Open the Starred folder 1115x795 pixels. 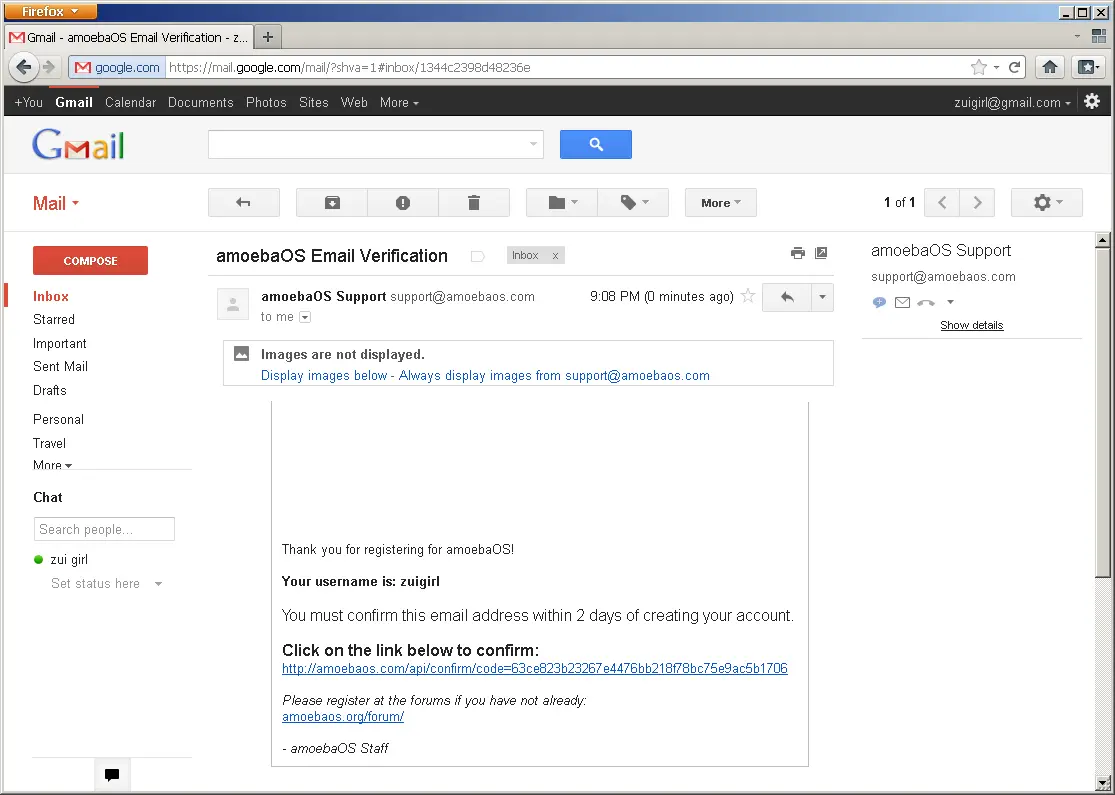[54, 320]
